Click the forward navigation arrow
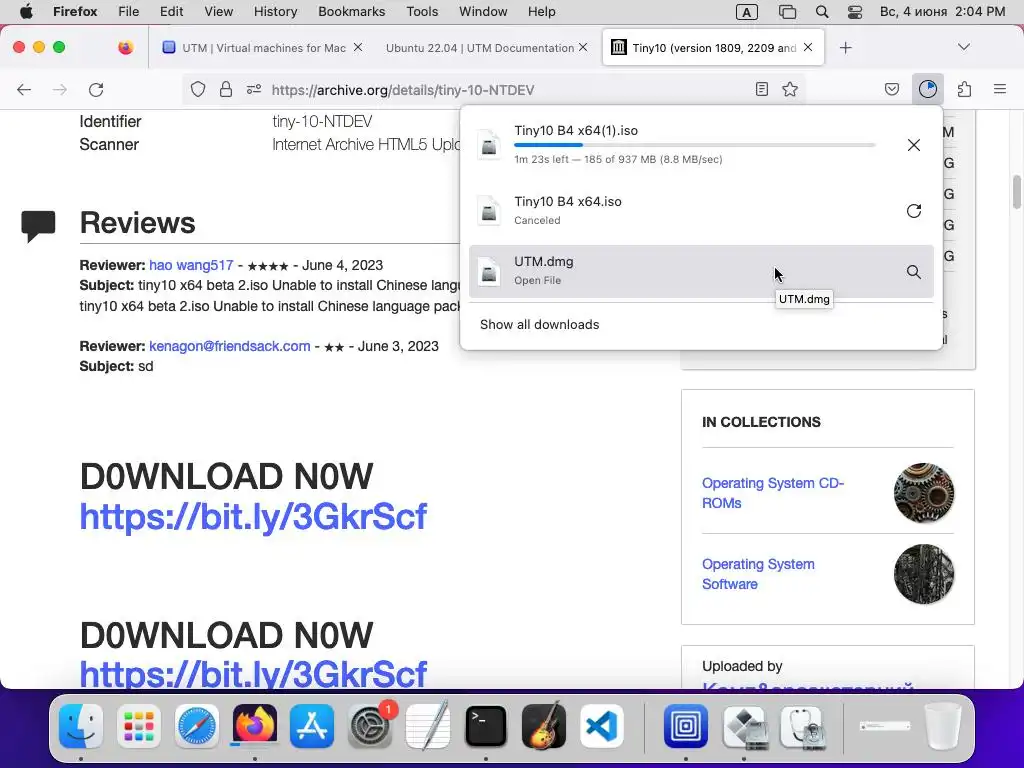This screenshot has width=1024, height=768. pyautogui.click(x=60, y=89)
